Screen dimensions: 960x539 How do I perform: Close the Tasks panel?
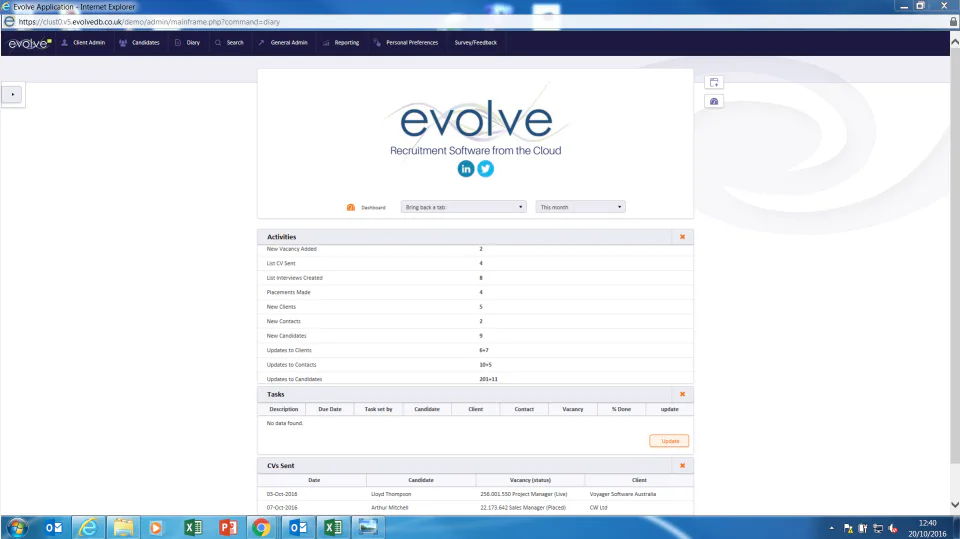[682, 394]
